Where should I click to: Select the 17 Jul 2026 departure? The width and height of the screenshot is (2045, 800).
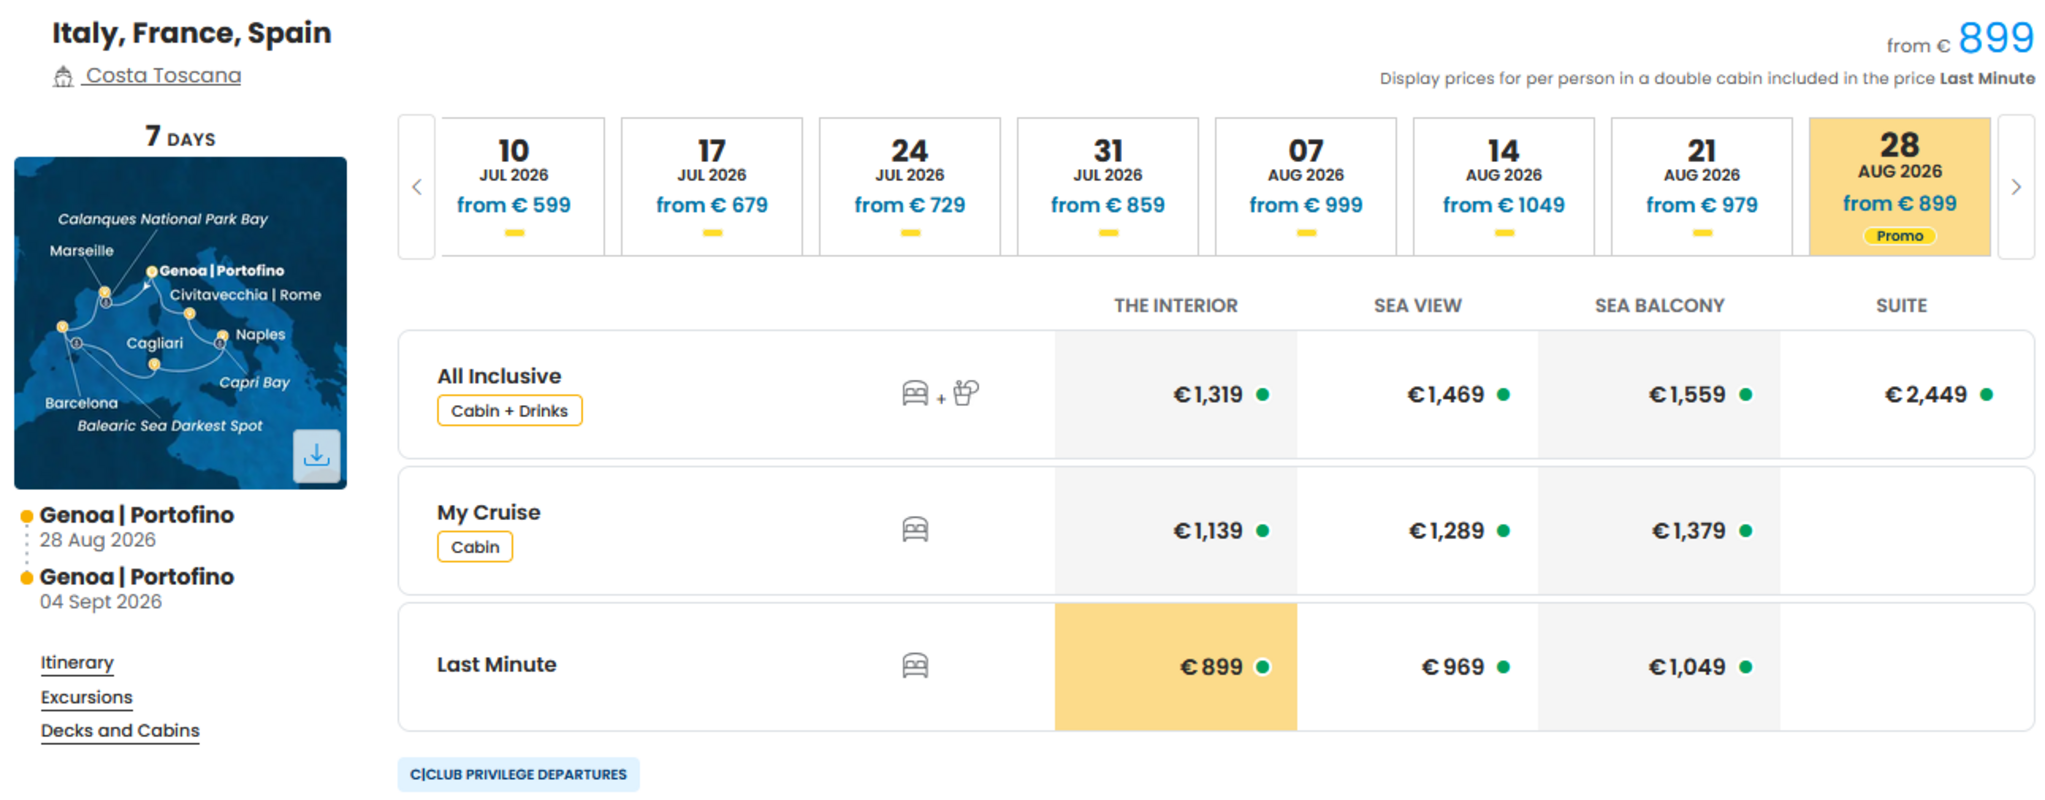(x=712, y=187)
